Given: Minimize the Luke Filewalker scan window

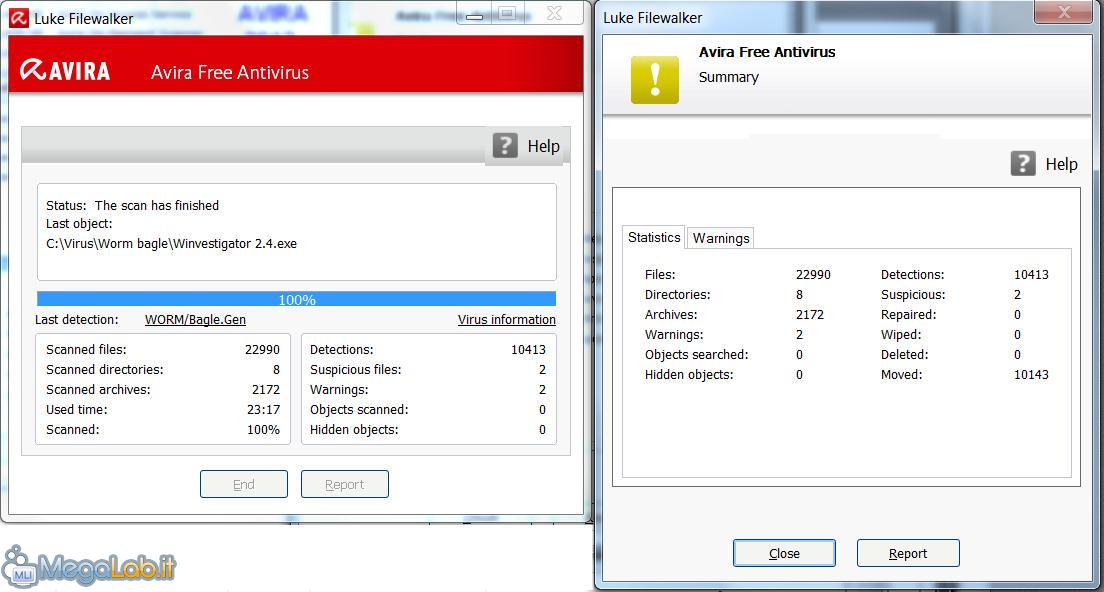Looking at the screenshot, I should [475, 13].
